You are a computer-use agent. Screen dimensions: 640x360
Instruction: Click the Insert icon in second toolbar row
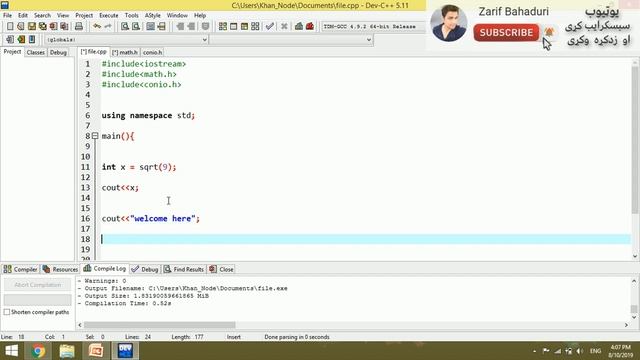[10, 40]
